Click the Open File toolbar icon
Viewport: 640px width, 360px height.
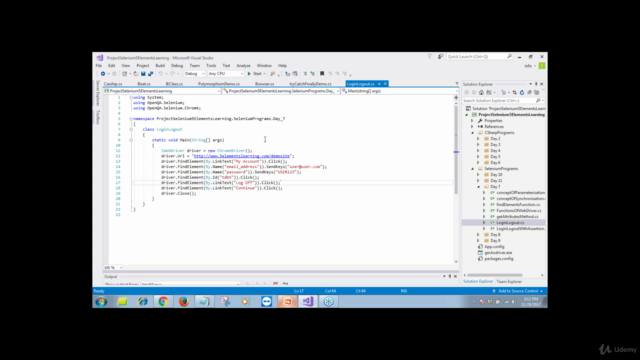[x=136, y=74]
